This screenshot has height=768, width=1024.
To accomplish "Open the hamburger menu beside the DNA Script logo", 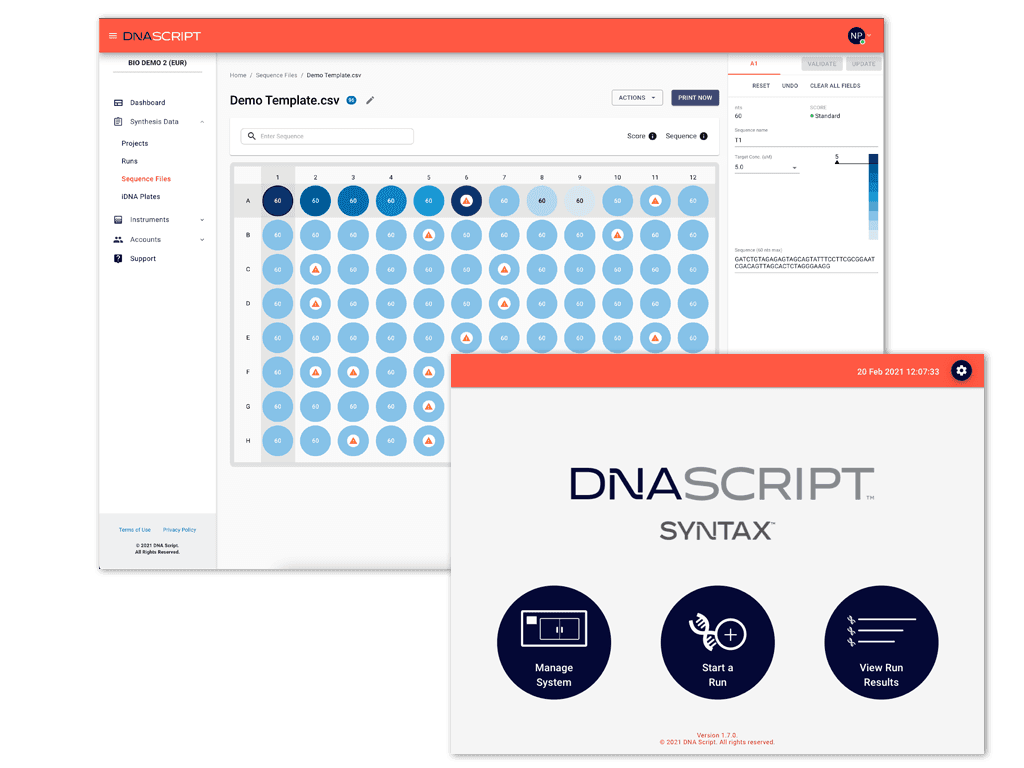I will (113, 36).
